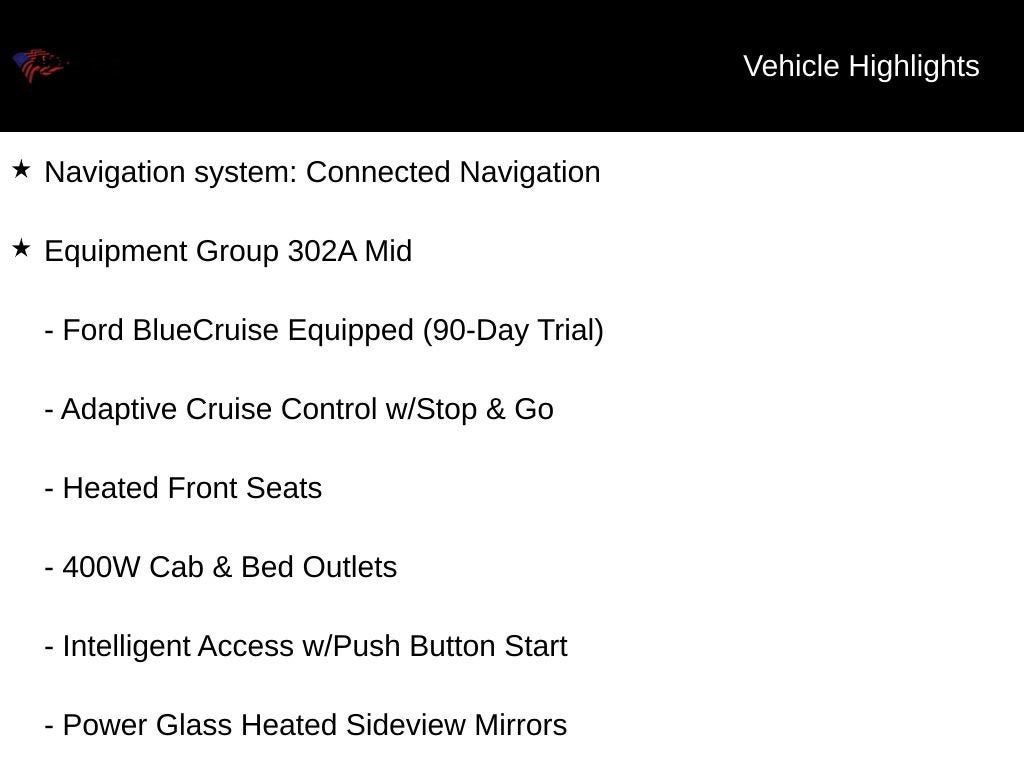This screenshot has height=768, width=1024.
Task: Click the (90-Day Trial) text
Action: 513,330
